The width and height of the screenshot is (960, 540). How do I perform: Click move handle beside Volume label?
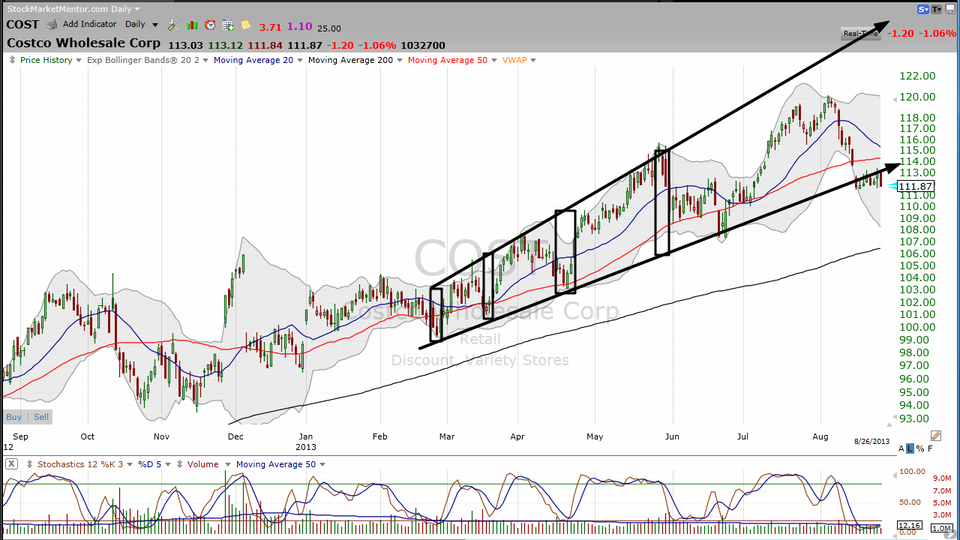tap(179, 464)
